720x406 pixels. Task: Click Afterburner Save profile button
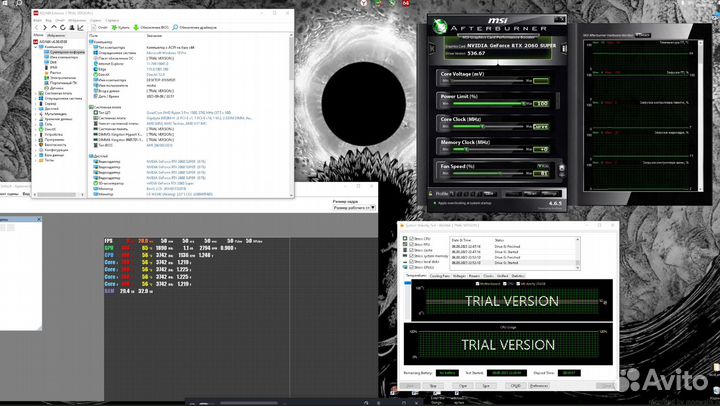(x=489, y=193)
